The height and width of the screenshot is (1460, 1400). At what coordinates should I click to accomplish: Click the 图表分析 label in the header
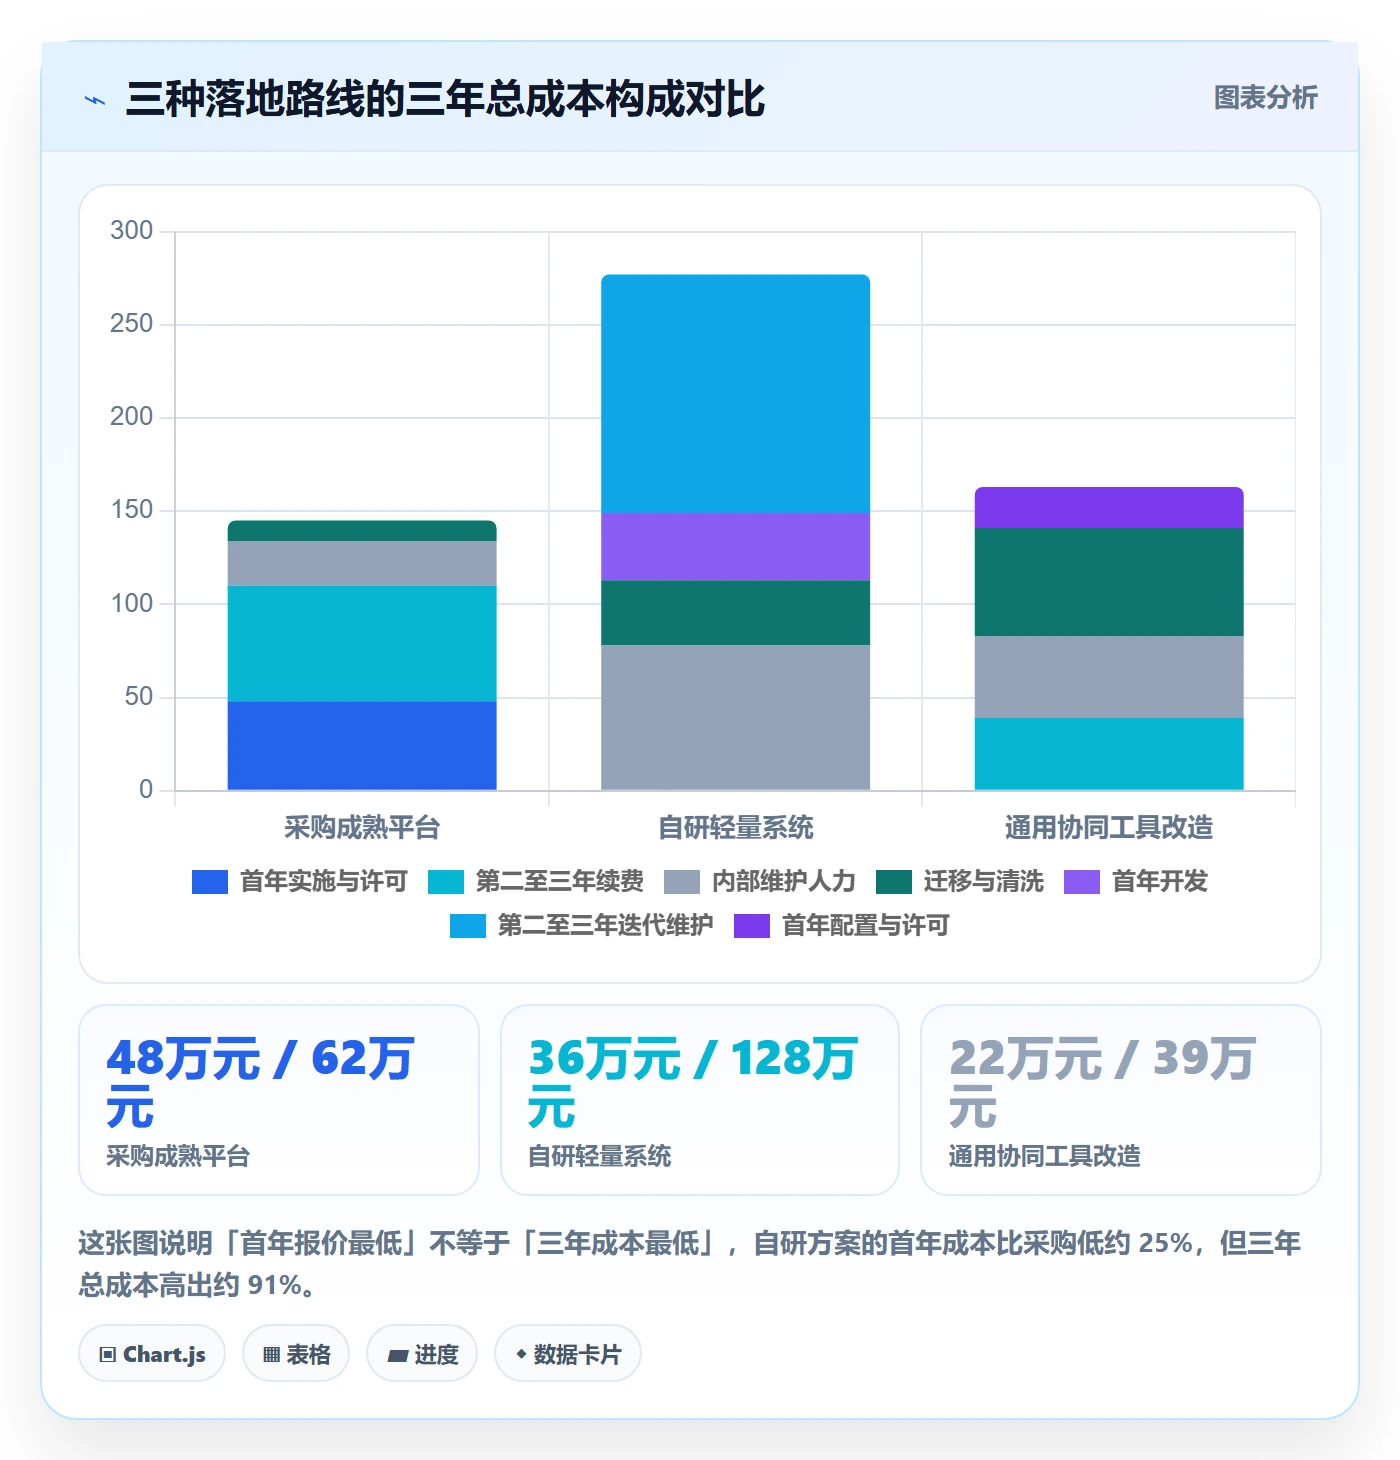tap(1265, 98)
